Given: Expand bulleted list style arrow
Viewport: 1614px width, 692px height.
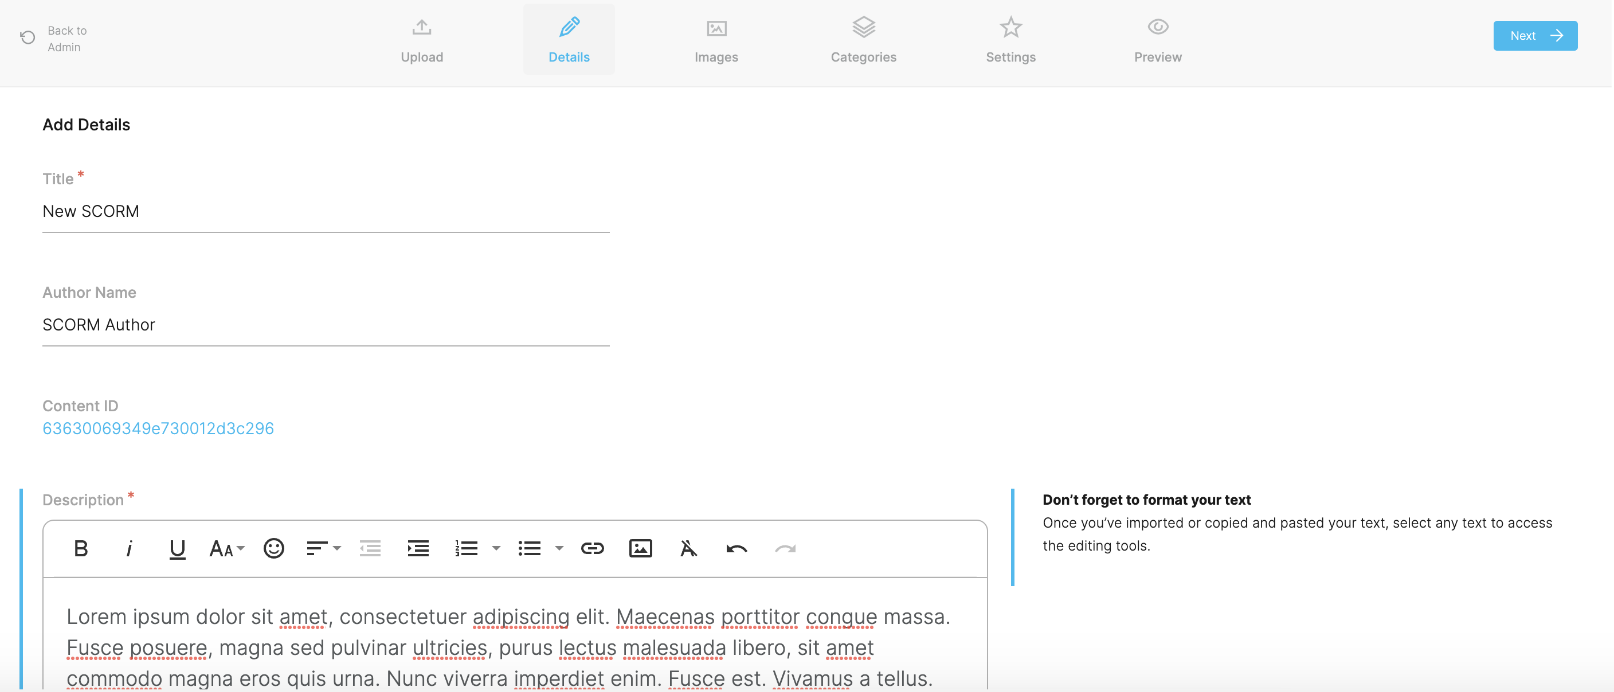Looking at the screenshot, I should pos(559,548).
